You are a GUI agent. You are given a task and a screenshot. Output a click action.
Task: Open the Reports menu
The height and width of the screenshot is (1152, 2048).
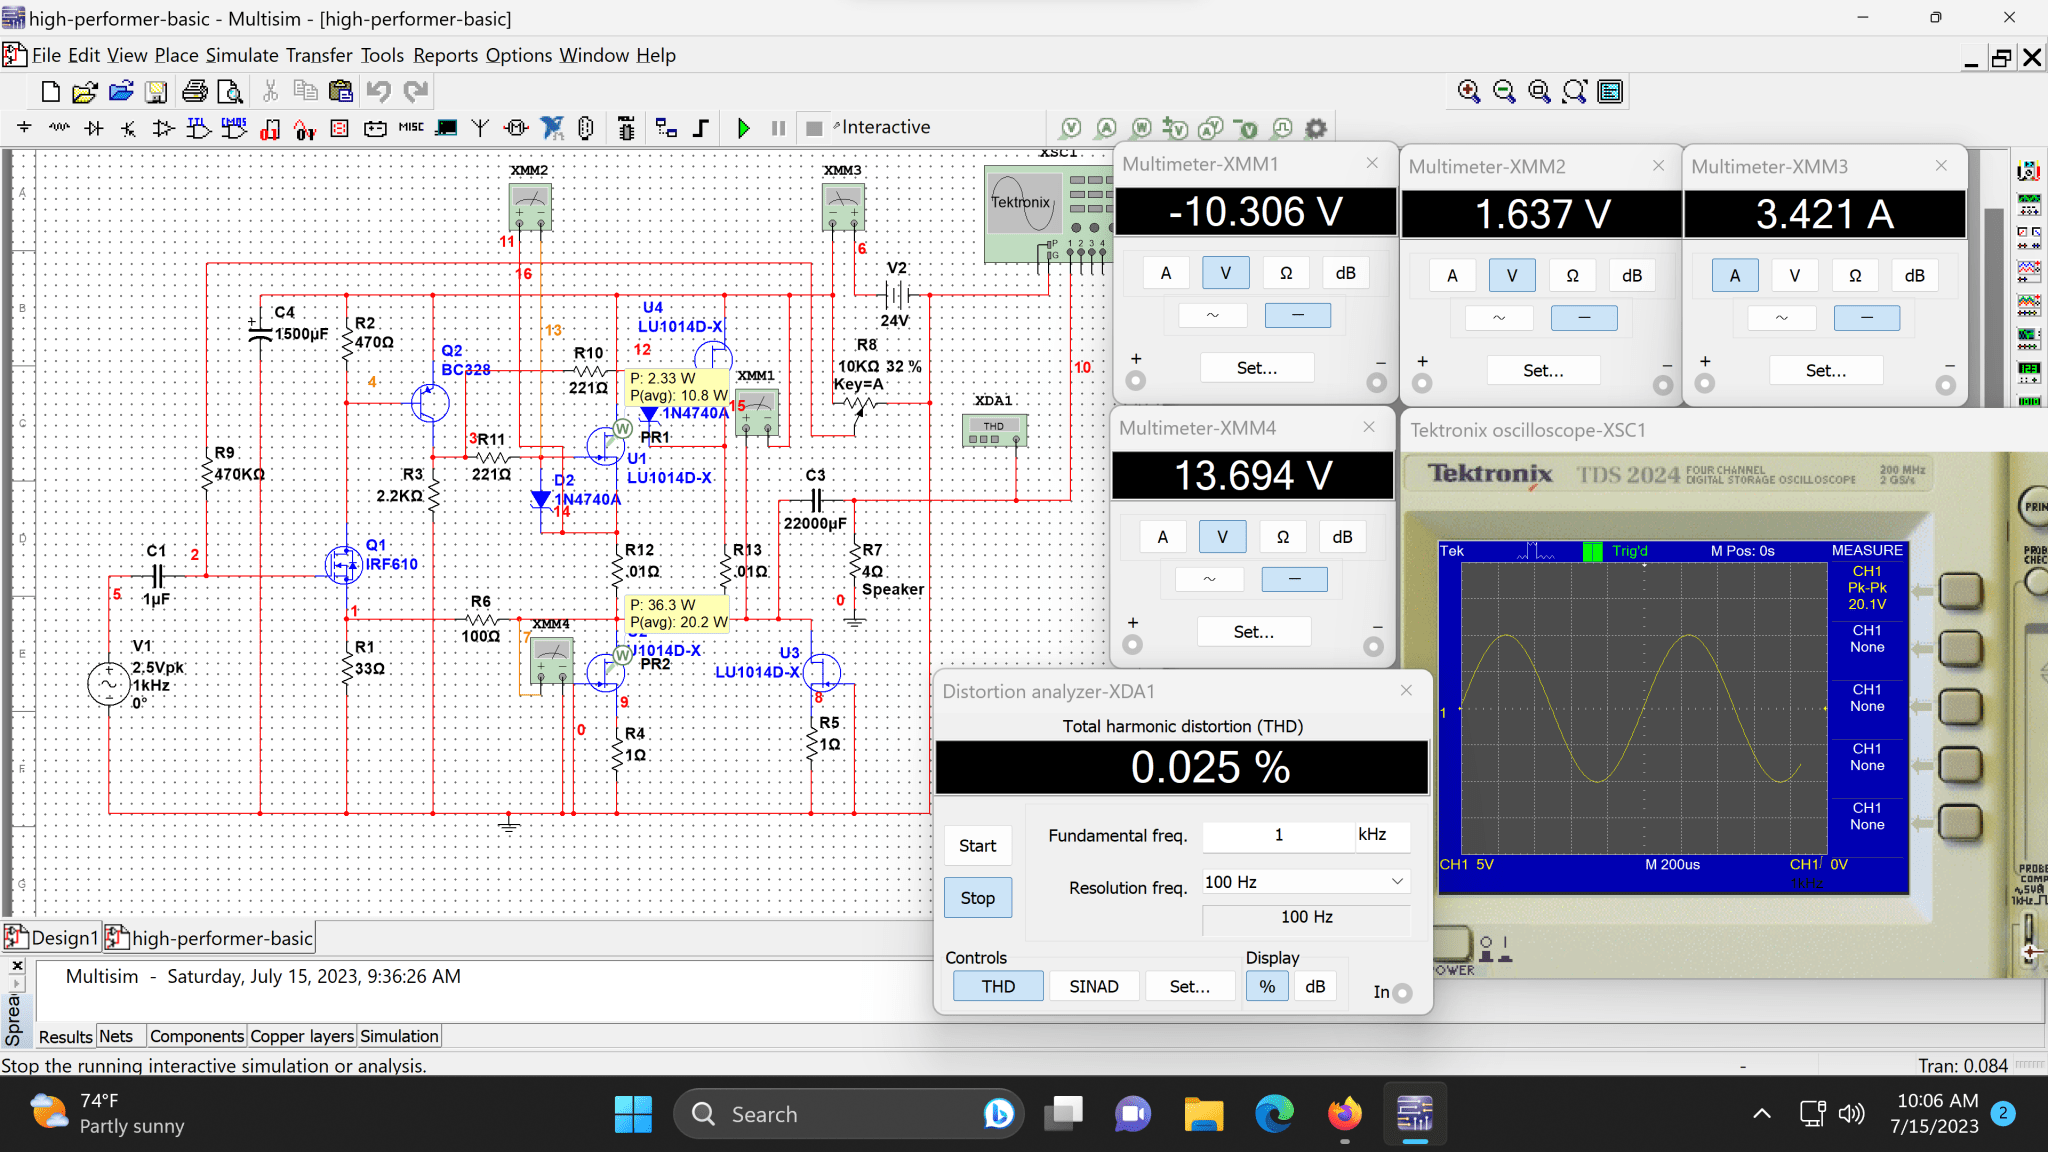[x=446, y=55]
